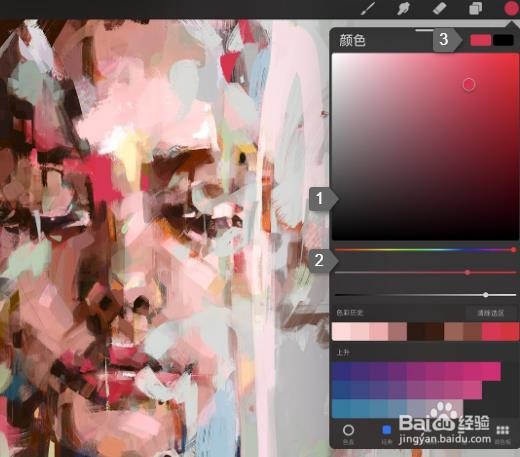Pick the light brown history swatch

pyautogui.click(x=454, y=331)
